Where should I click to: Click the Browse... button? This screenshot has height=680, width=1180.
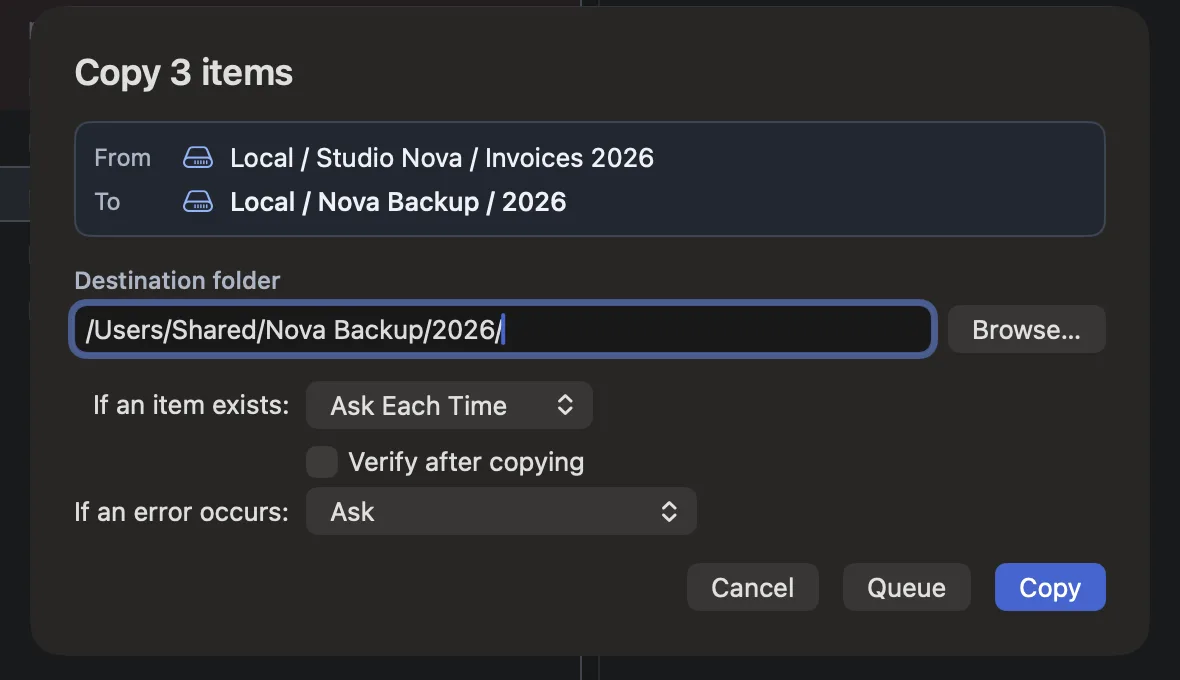1026,329
